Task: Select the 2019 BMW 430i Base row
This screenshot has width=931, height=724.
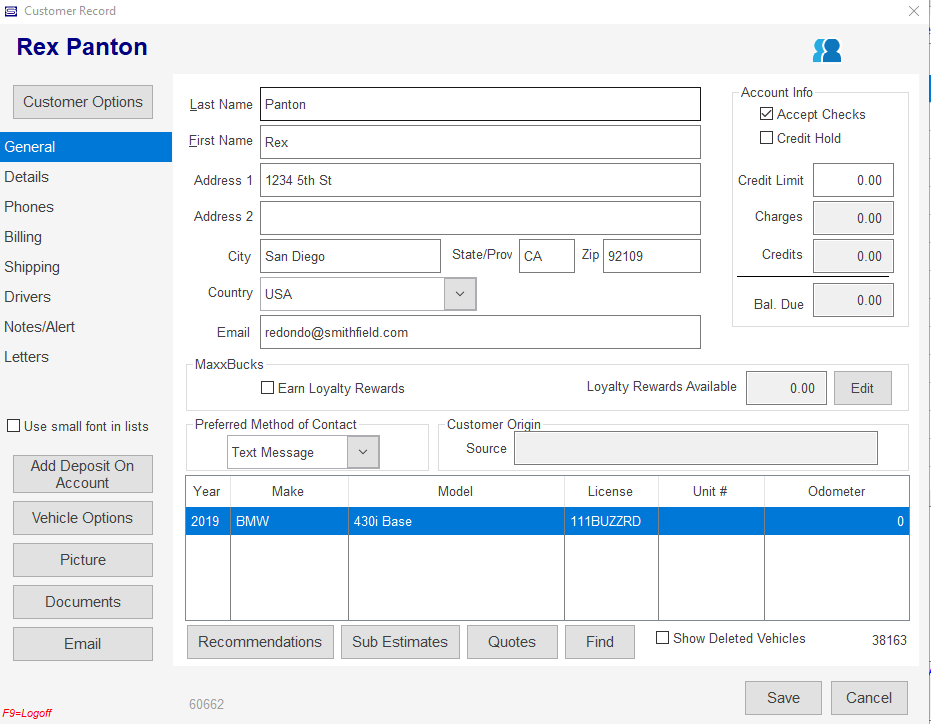Action: click(547, 521)
